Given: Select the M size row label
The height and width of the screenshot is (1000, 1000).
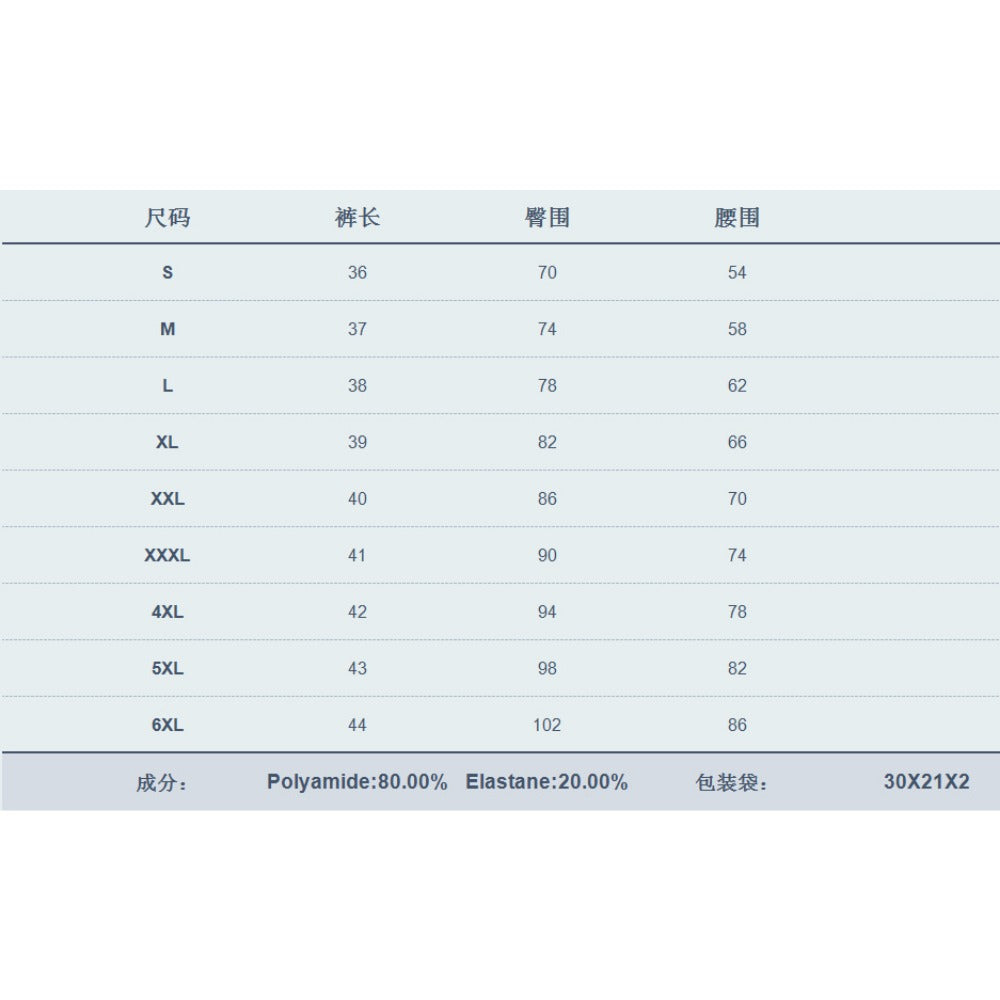Looking at the screenshot, I should [x=167, y=329].
